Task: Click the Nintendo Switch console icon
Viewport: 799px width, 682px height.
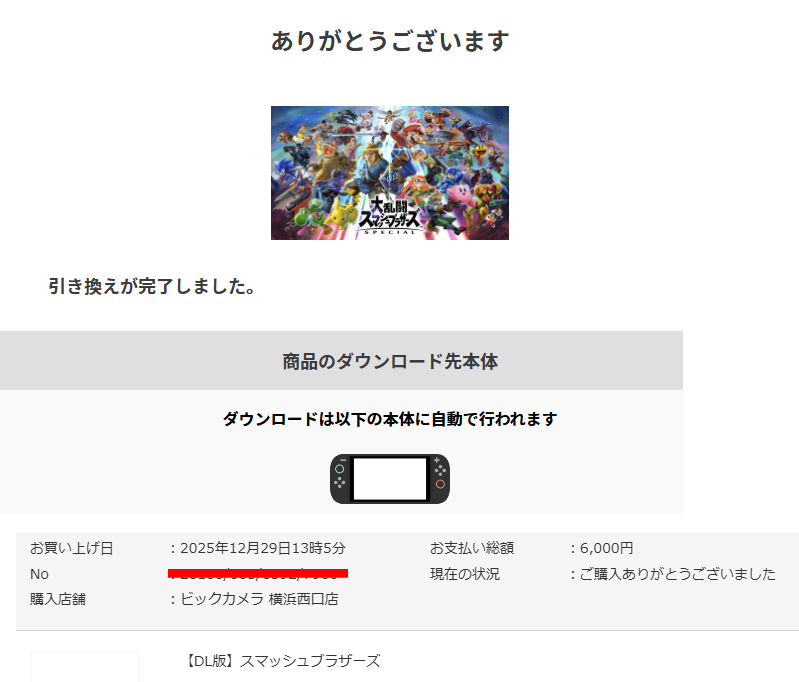Action: point(390,479)
